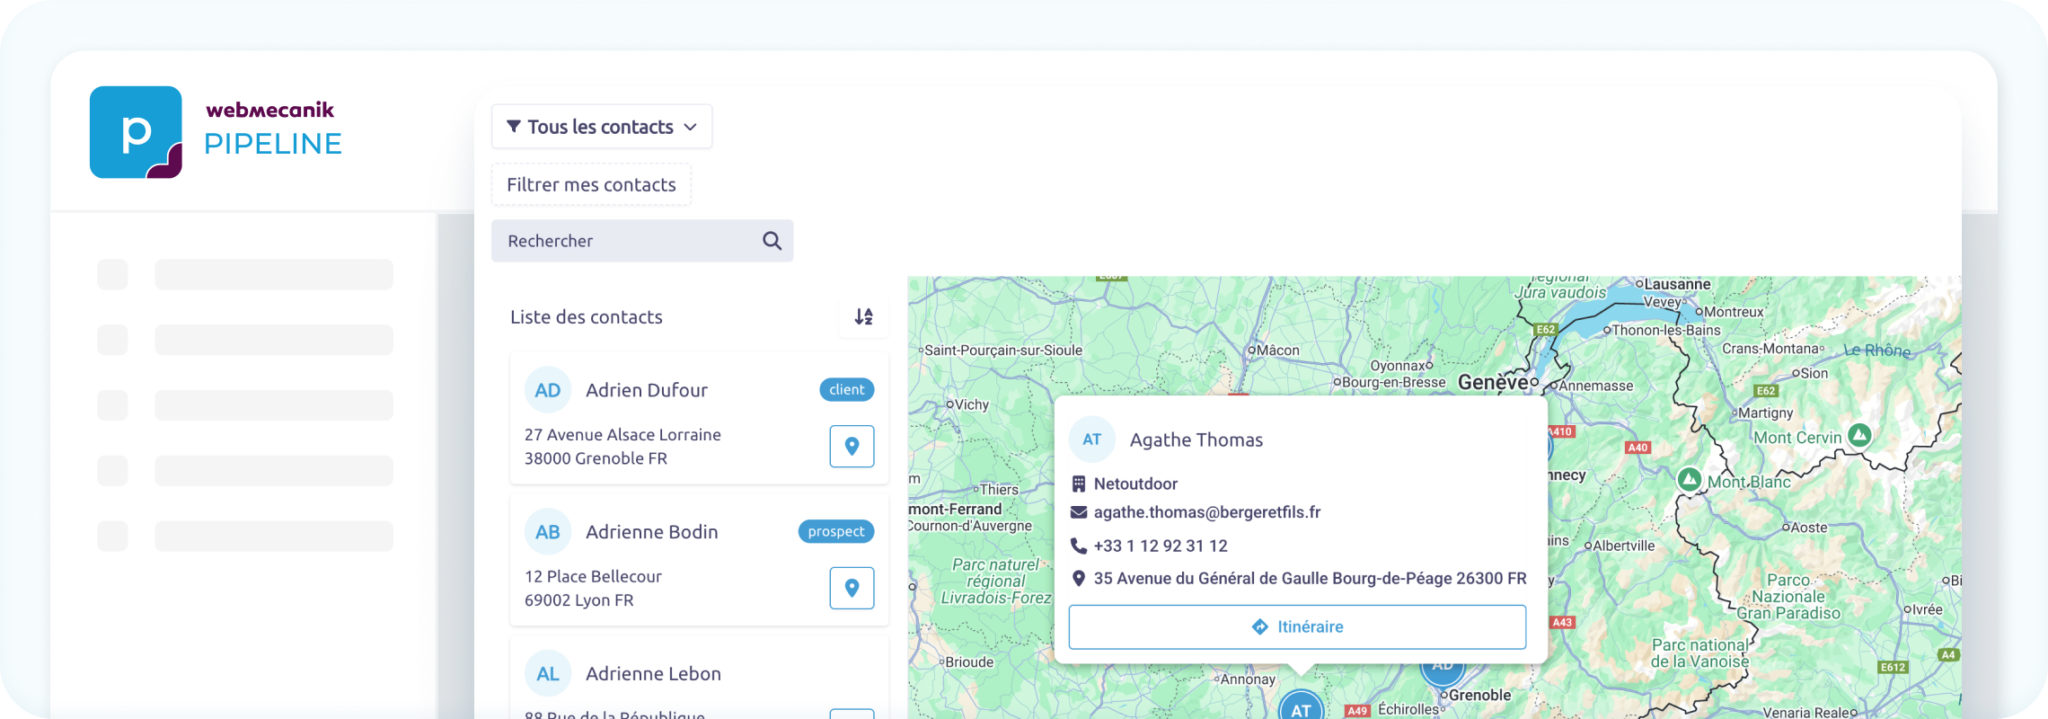
Task: Click the Mâcon label on the map
Action: tap(1278, 350)
